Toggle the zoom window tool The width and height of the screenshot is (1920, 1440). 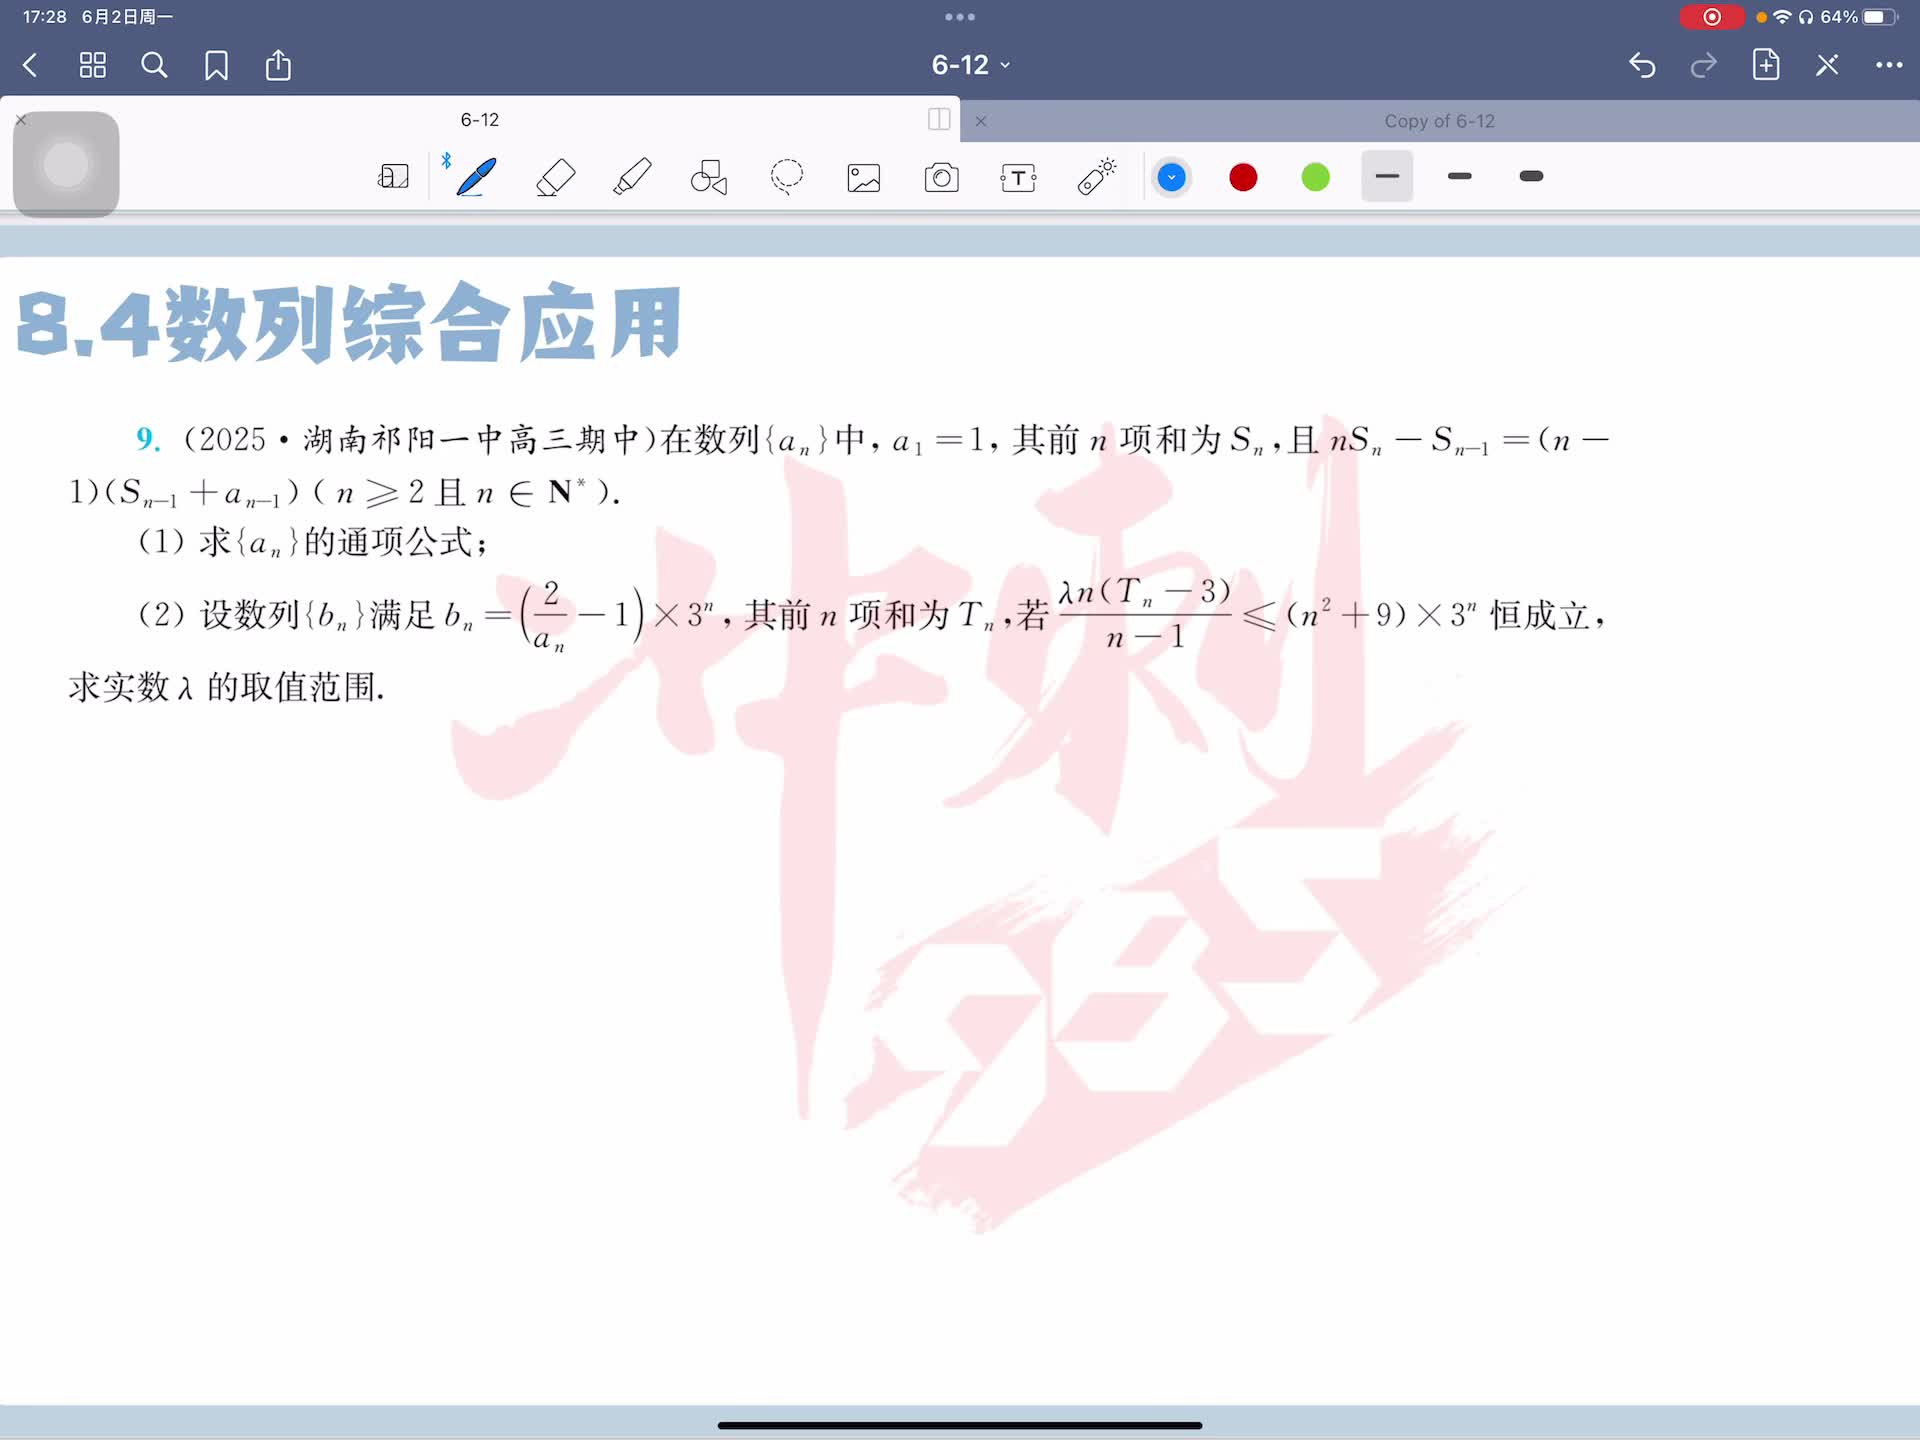pos(393,177)
